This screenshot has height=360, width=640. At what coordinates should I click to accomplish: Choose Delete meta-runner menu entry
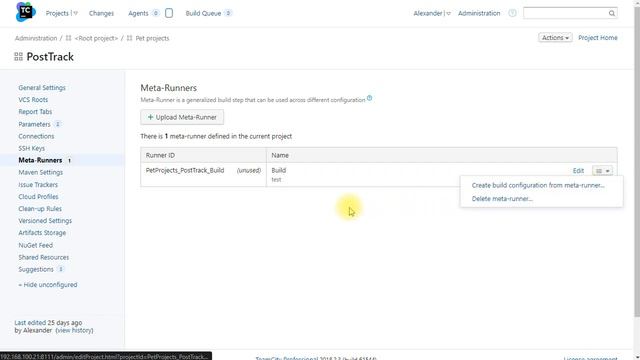pos(502,199)
